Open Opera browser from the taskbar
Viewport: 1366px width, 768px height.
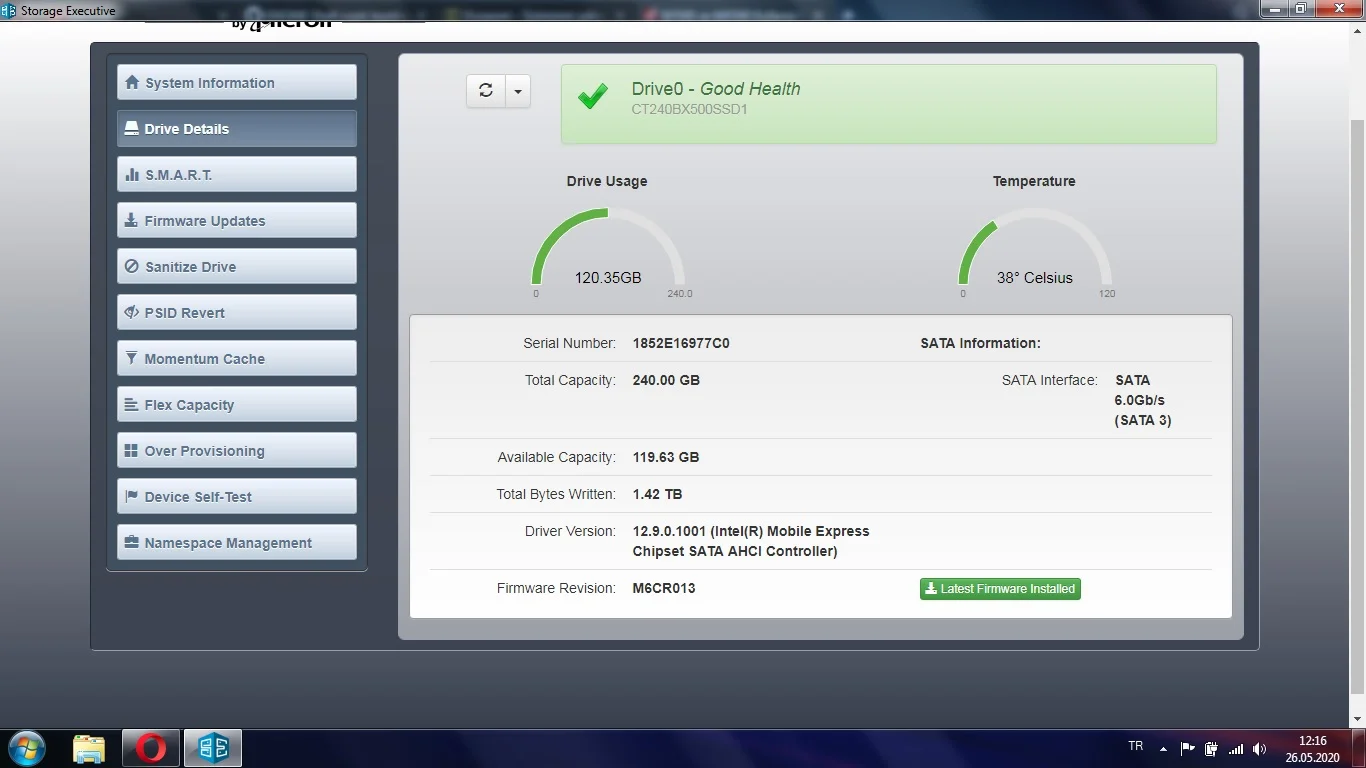pyautogui.click(x=151, y=748)
